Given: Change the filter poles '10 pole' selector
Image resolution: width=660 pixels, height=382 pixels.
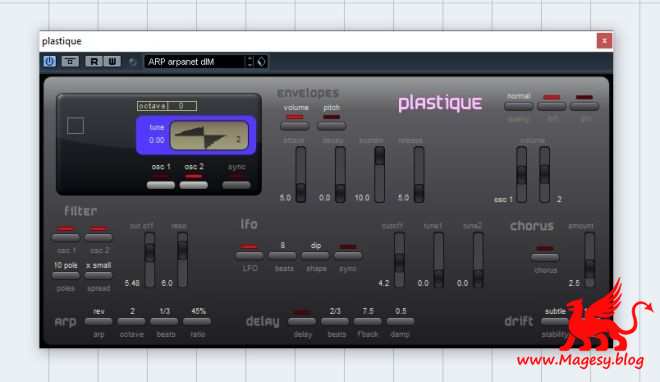Looking at the screenshot, I should point(66,275).
